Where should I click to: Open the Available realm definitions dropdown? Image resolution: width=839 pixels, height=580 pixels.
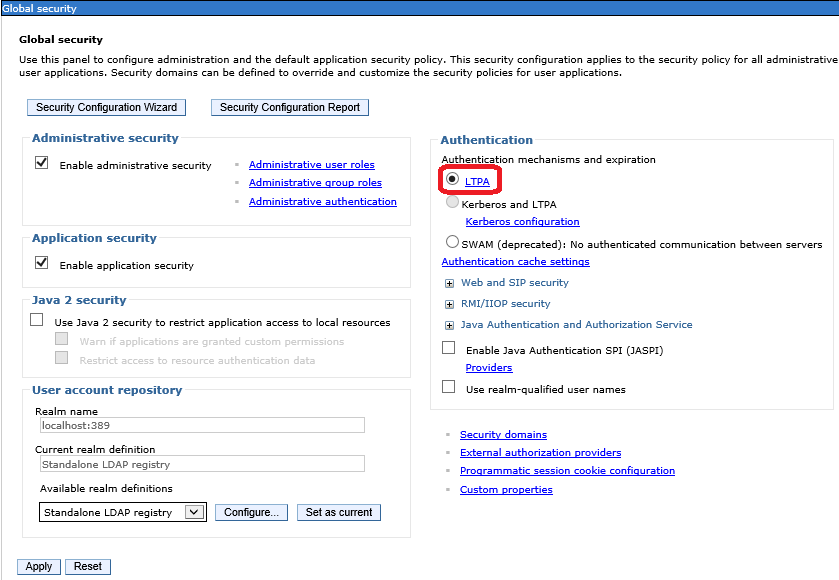click(195, 512)
